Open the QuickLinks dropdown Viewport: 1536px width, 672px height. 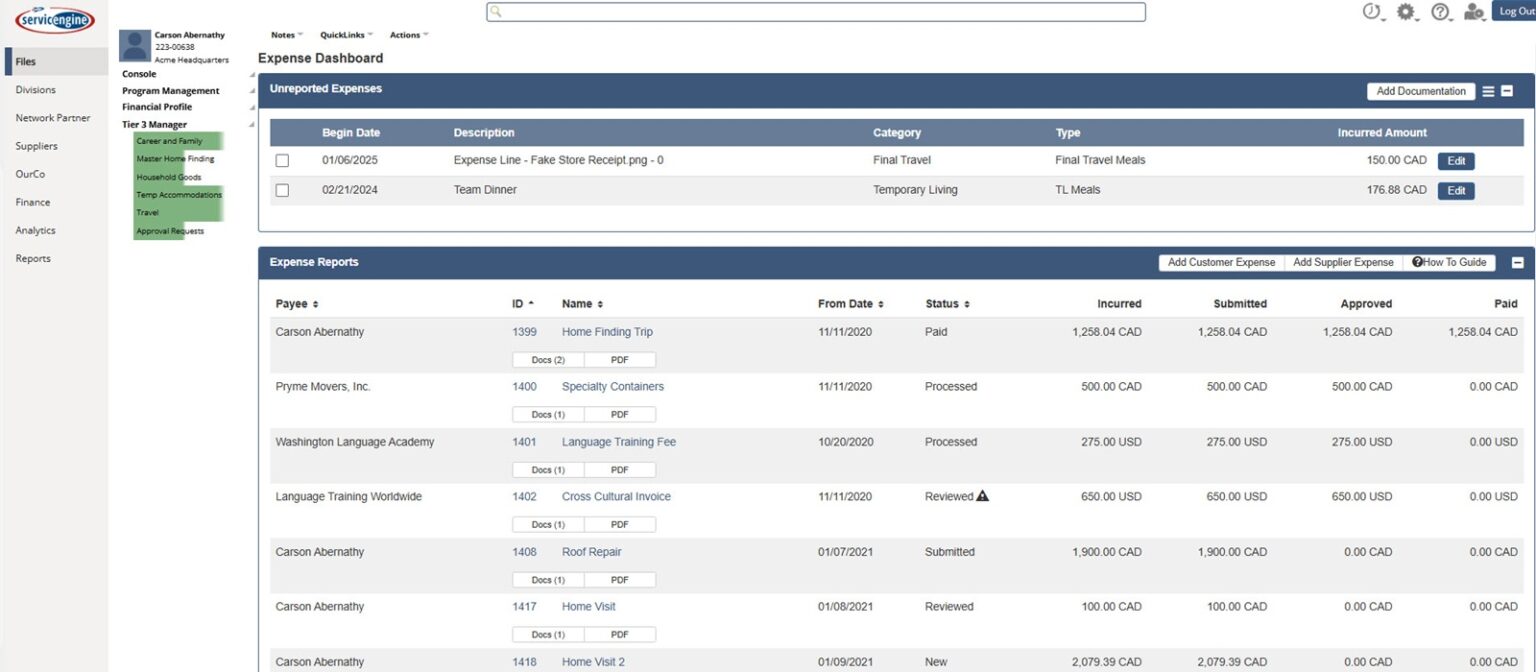coord(346,35)
